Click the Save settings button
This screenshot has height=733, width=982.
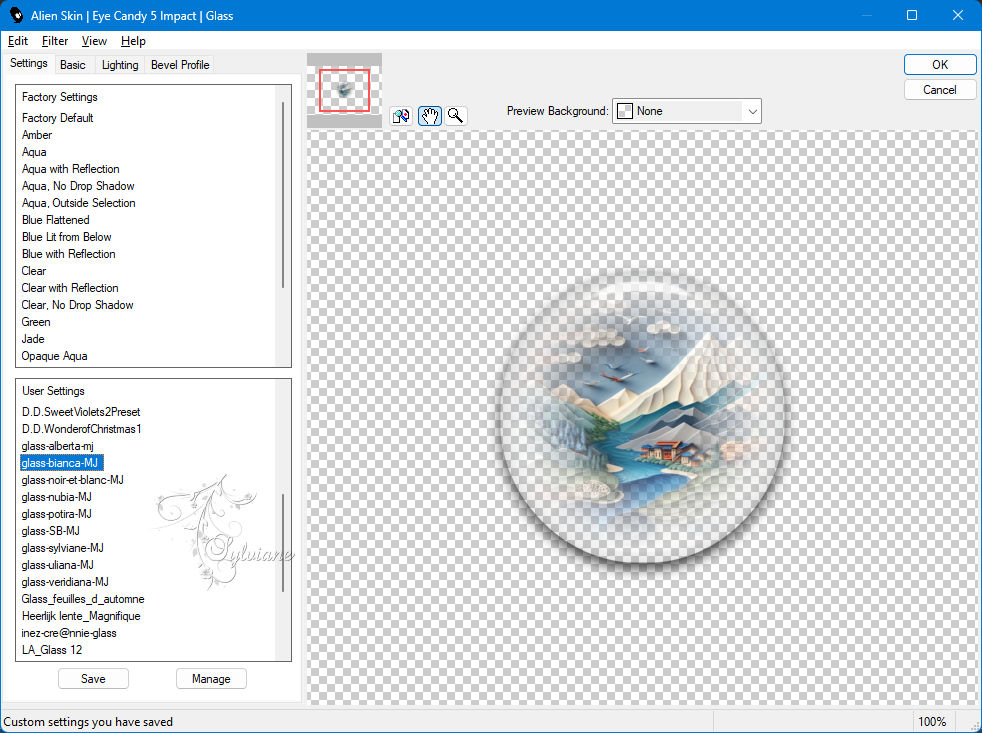93,678
